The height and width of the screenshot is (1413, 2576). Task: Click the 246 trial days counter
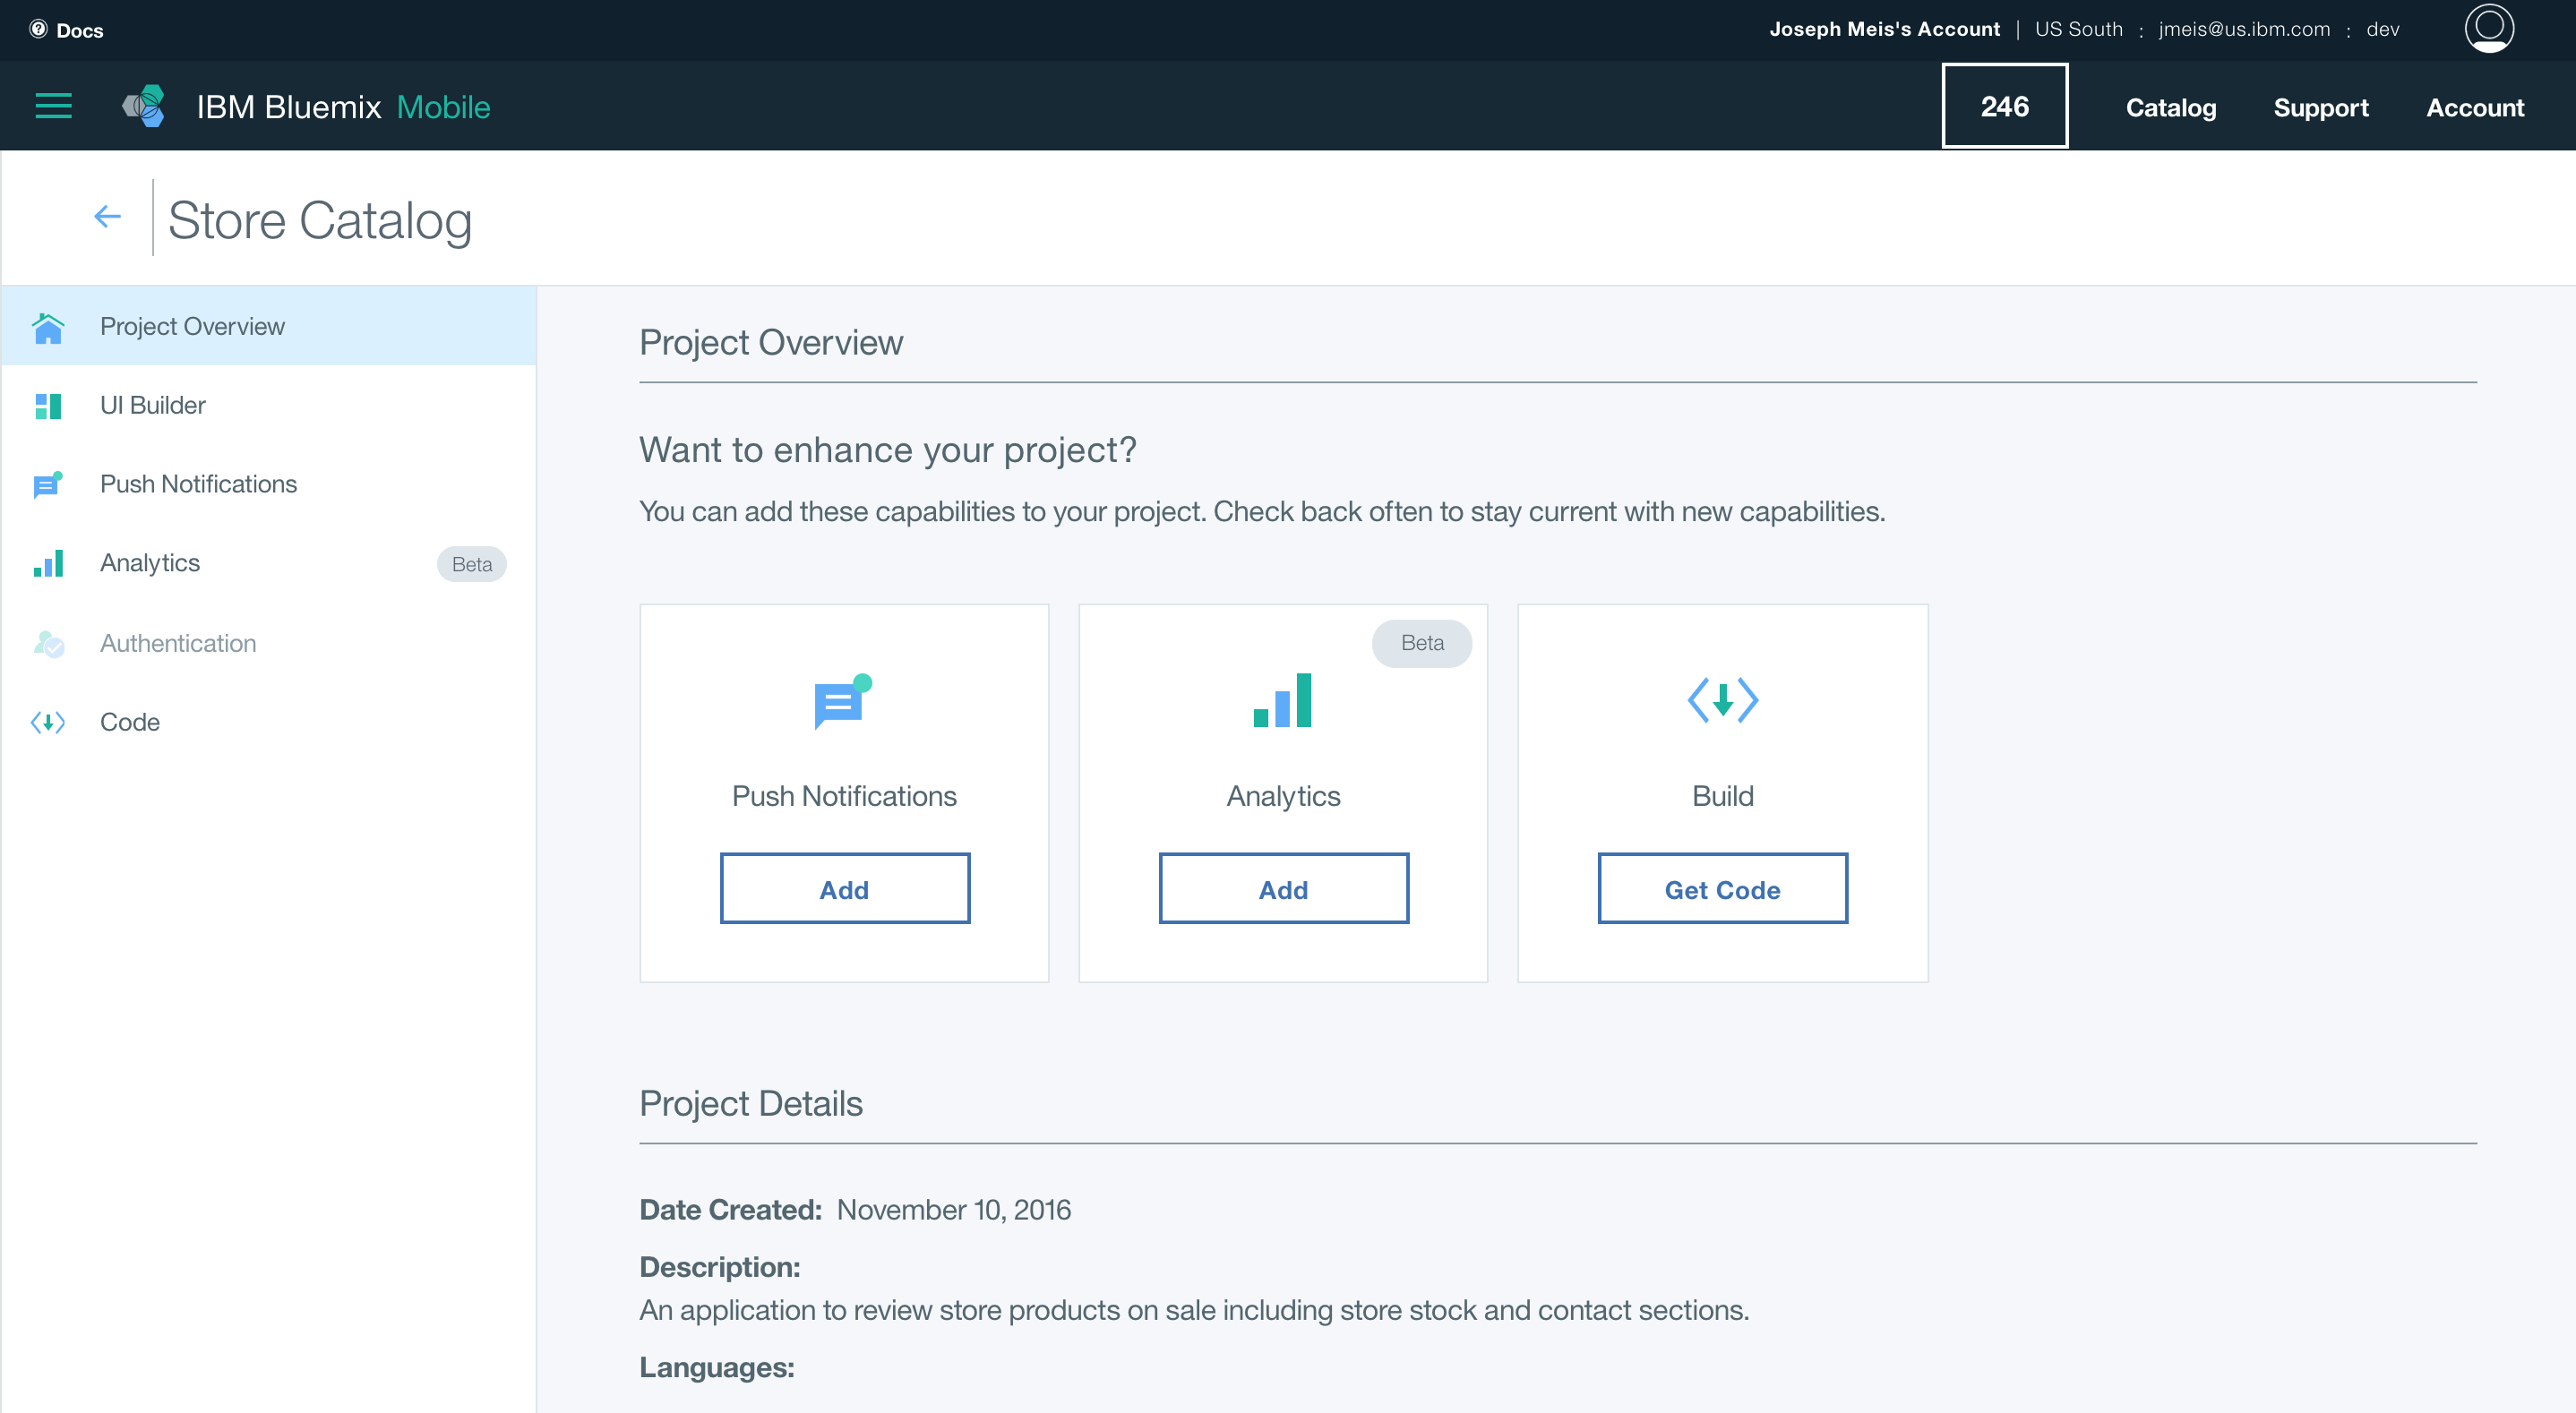2004,106
